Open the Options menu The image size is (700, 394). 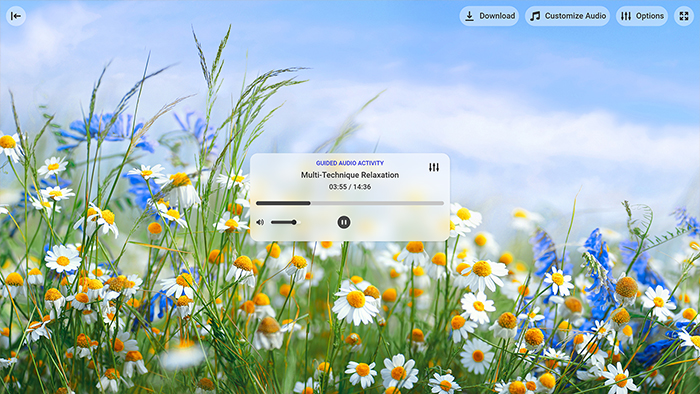(x=642, y=16)
